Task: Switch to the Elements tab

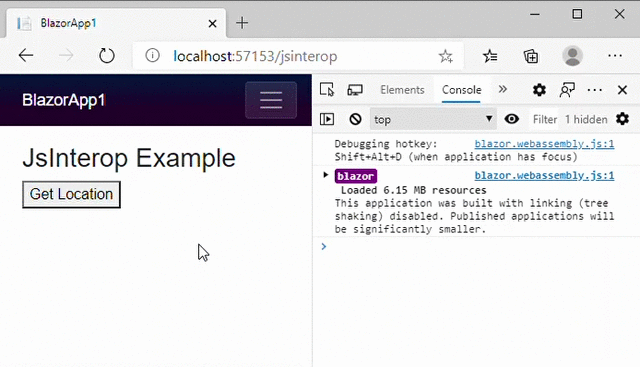Action: pyautogui.click(x=402, y=90)
